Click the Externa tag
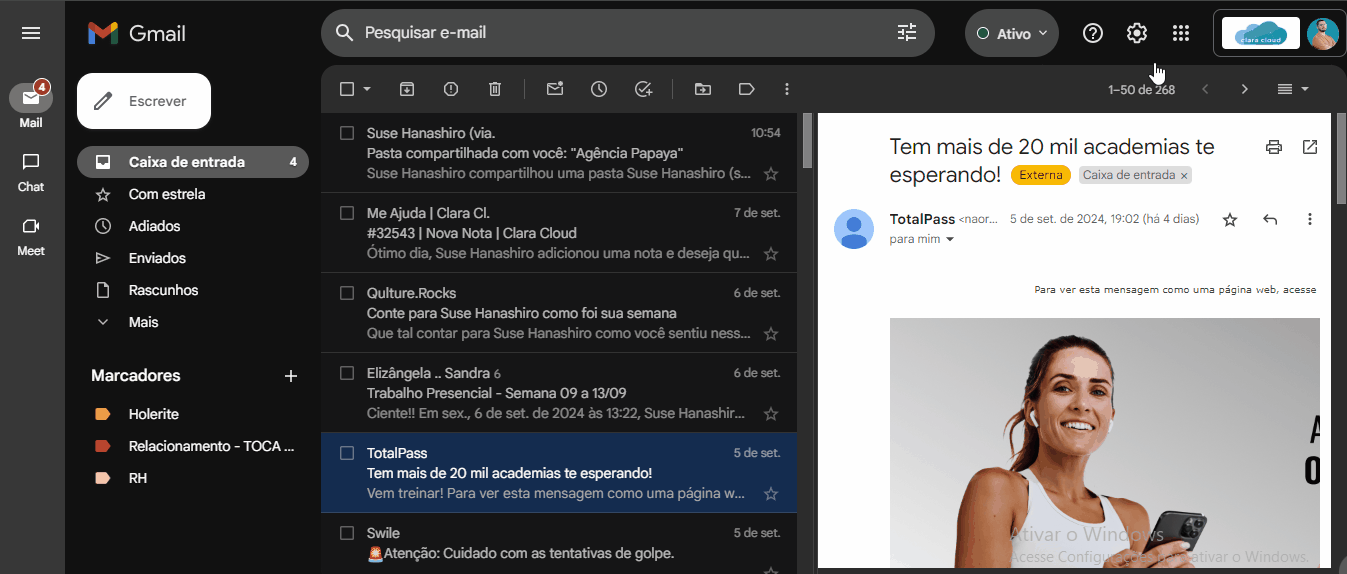The image size is (1347, 574). 1041,175
